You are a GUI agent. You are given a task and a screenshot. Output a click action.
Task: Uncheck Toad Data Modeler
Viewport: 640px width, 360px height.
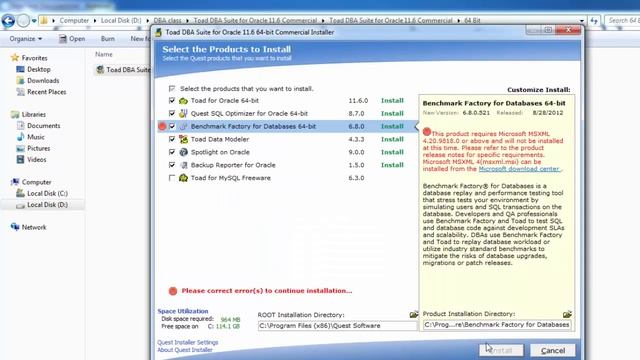[172, 139]
